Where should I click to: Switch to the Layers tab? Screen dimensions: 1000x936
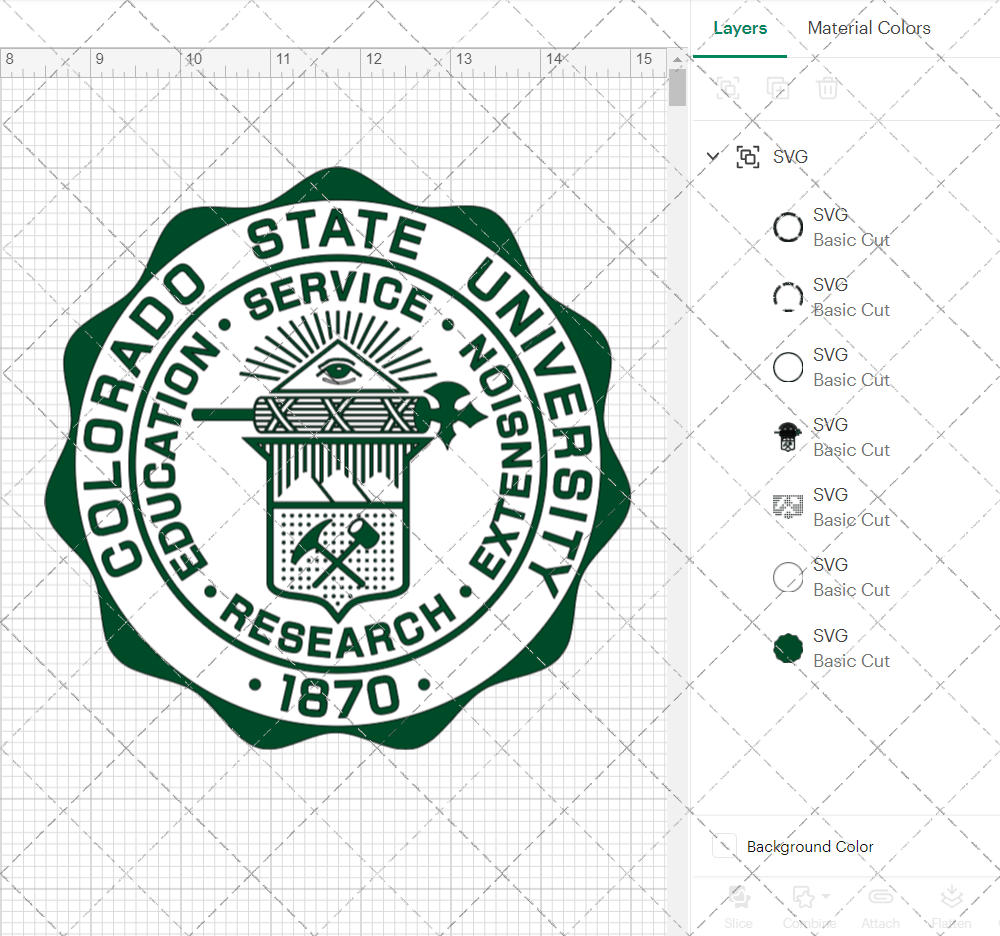(740, 28)
